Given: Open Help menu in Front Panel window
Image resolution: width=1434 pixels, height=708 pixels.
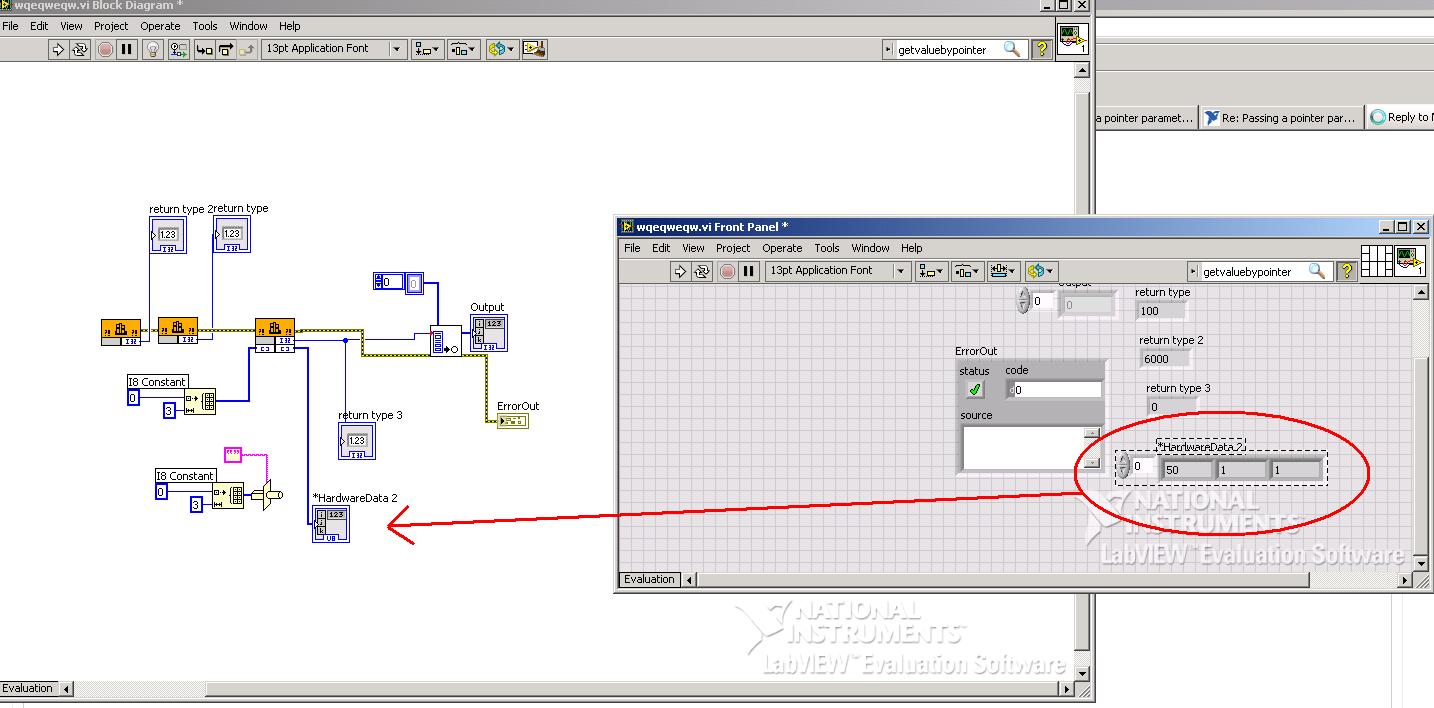Looking at the screenshot, I should tap(911, 248).
